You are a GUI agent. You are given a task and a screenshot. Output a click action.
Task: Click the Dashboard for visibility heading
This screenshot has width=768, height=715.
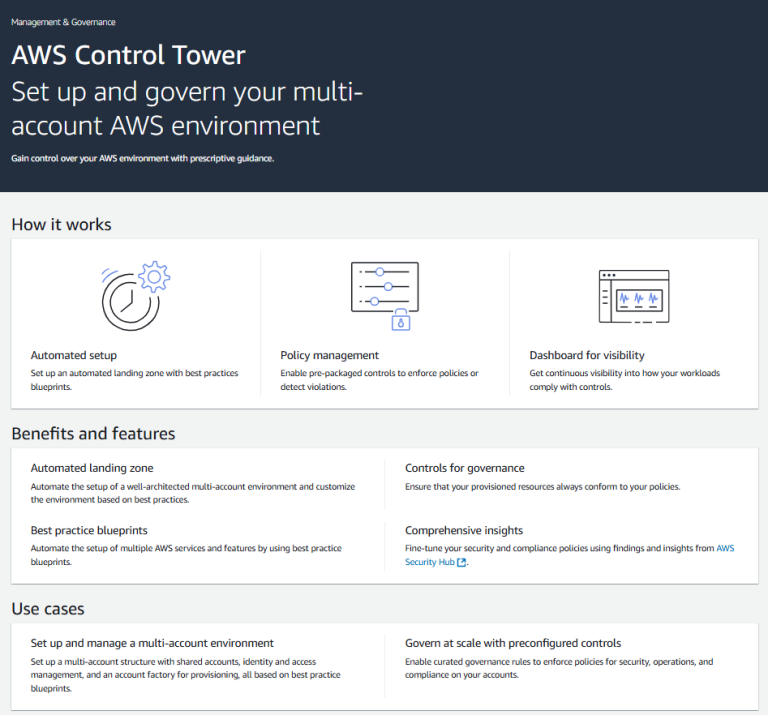click(587, 355)
